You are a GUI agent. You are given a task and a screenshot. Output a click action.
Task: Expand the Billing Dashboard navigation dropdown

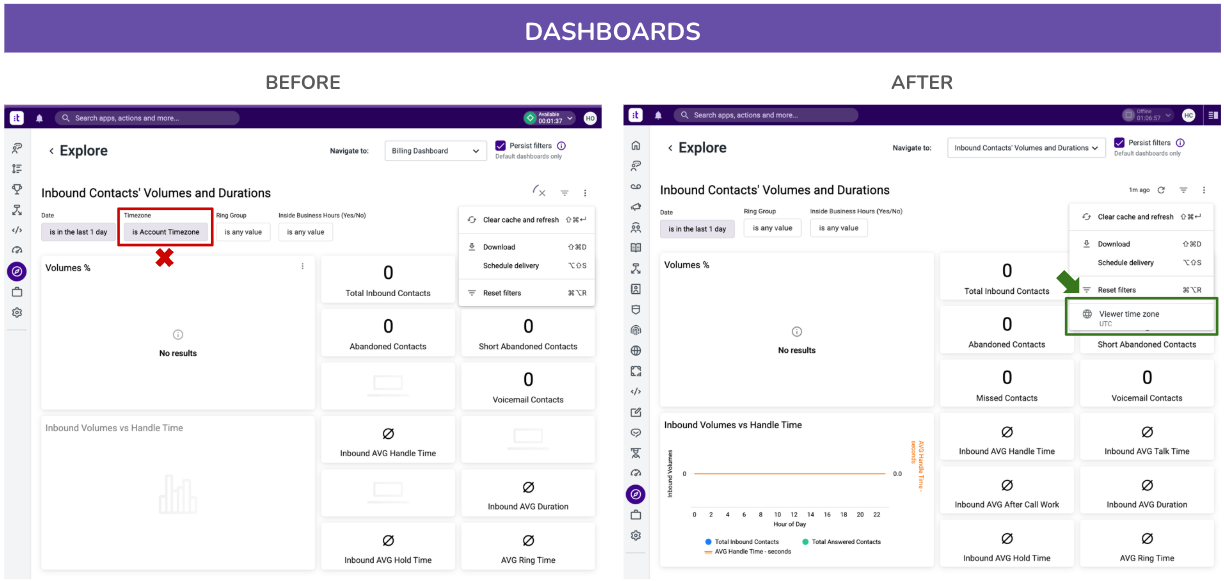pyautogui.click(x=437, y=151)
